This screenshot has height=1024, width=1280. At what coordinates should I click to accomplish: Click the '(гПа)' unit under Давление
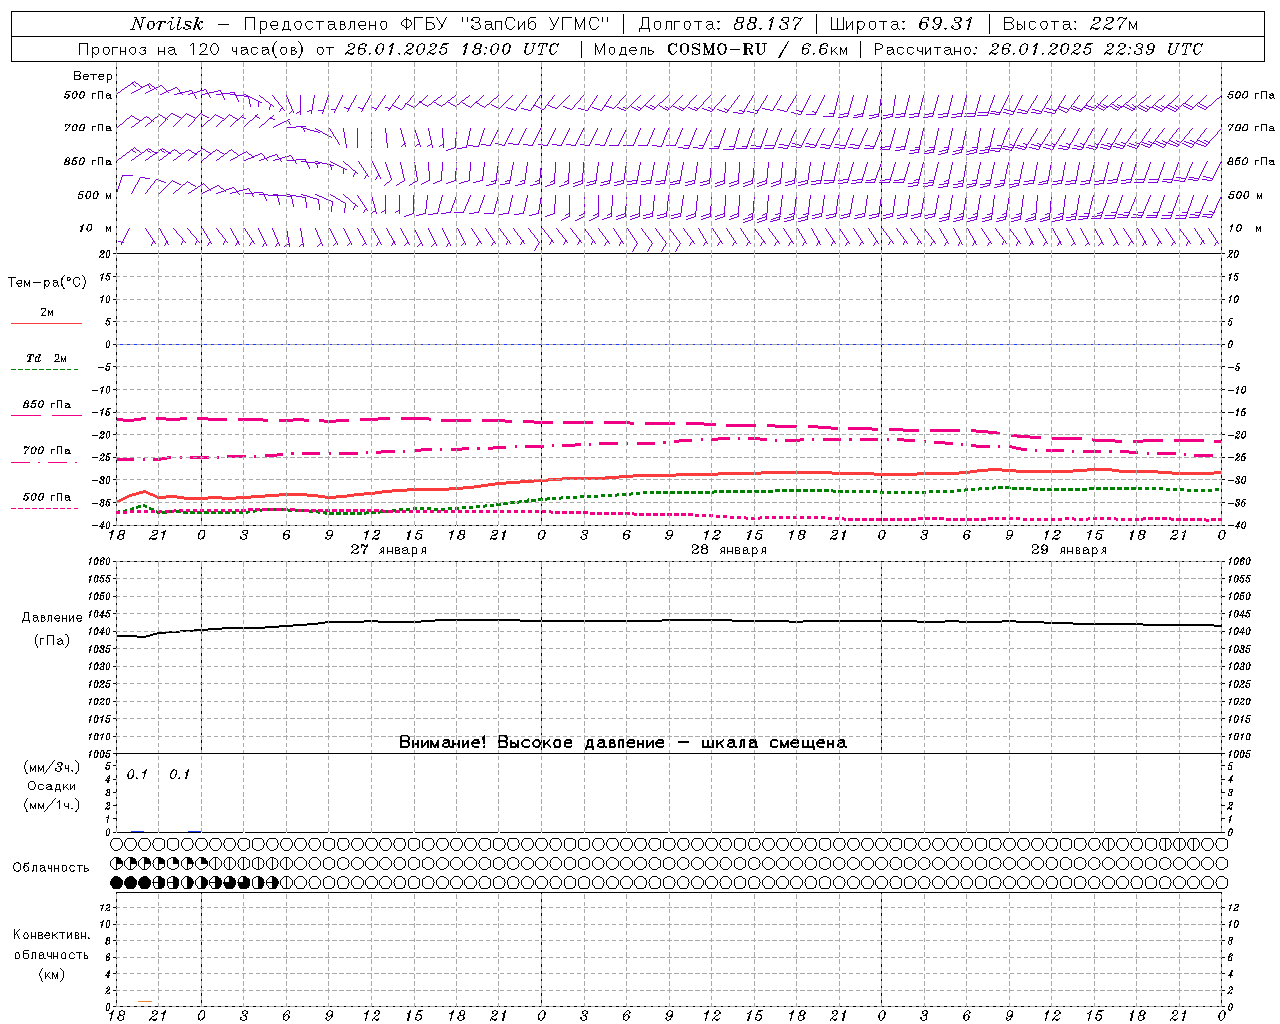click(x=52, y=641)
